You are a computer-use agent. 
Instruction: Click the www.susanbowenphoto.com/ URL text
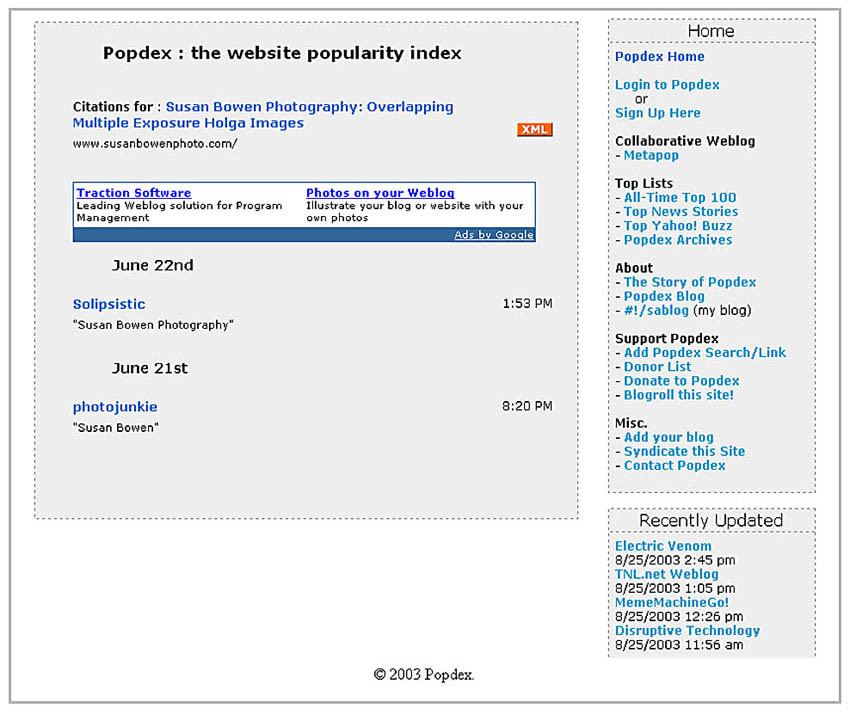click(155, 144)
